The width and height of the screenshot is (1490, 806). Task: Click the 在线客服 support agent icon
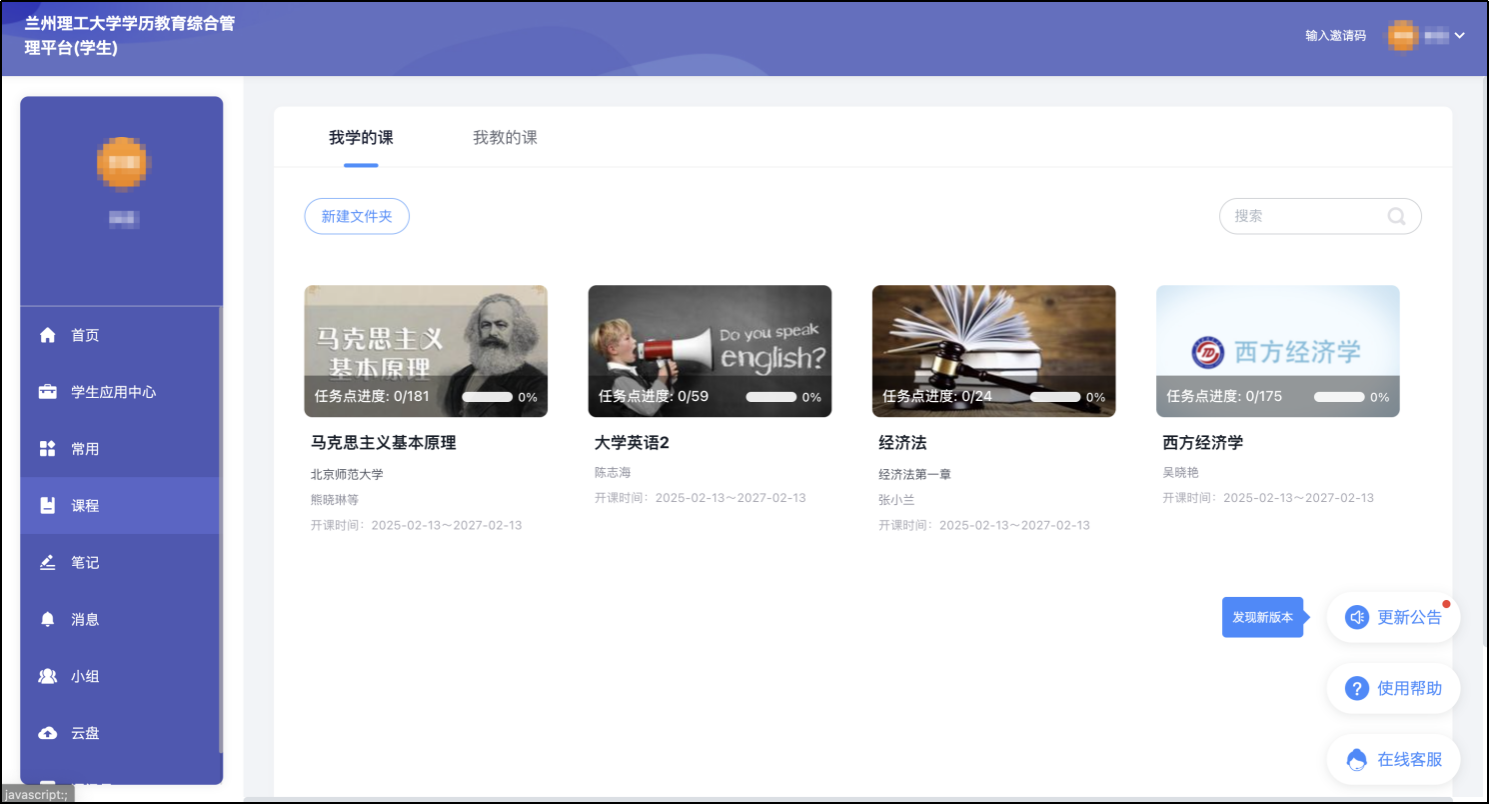click(1357, 760)
